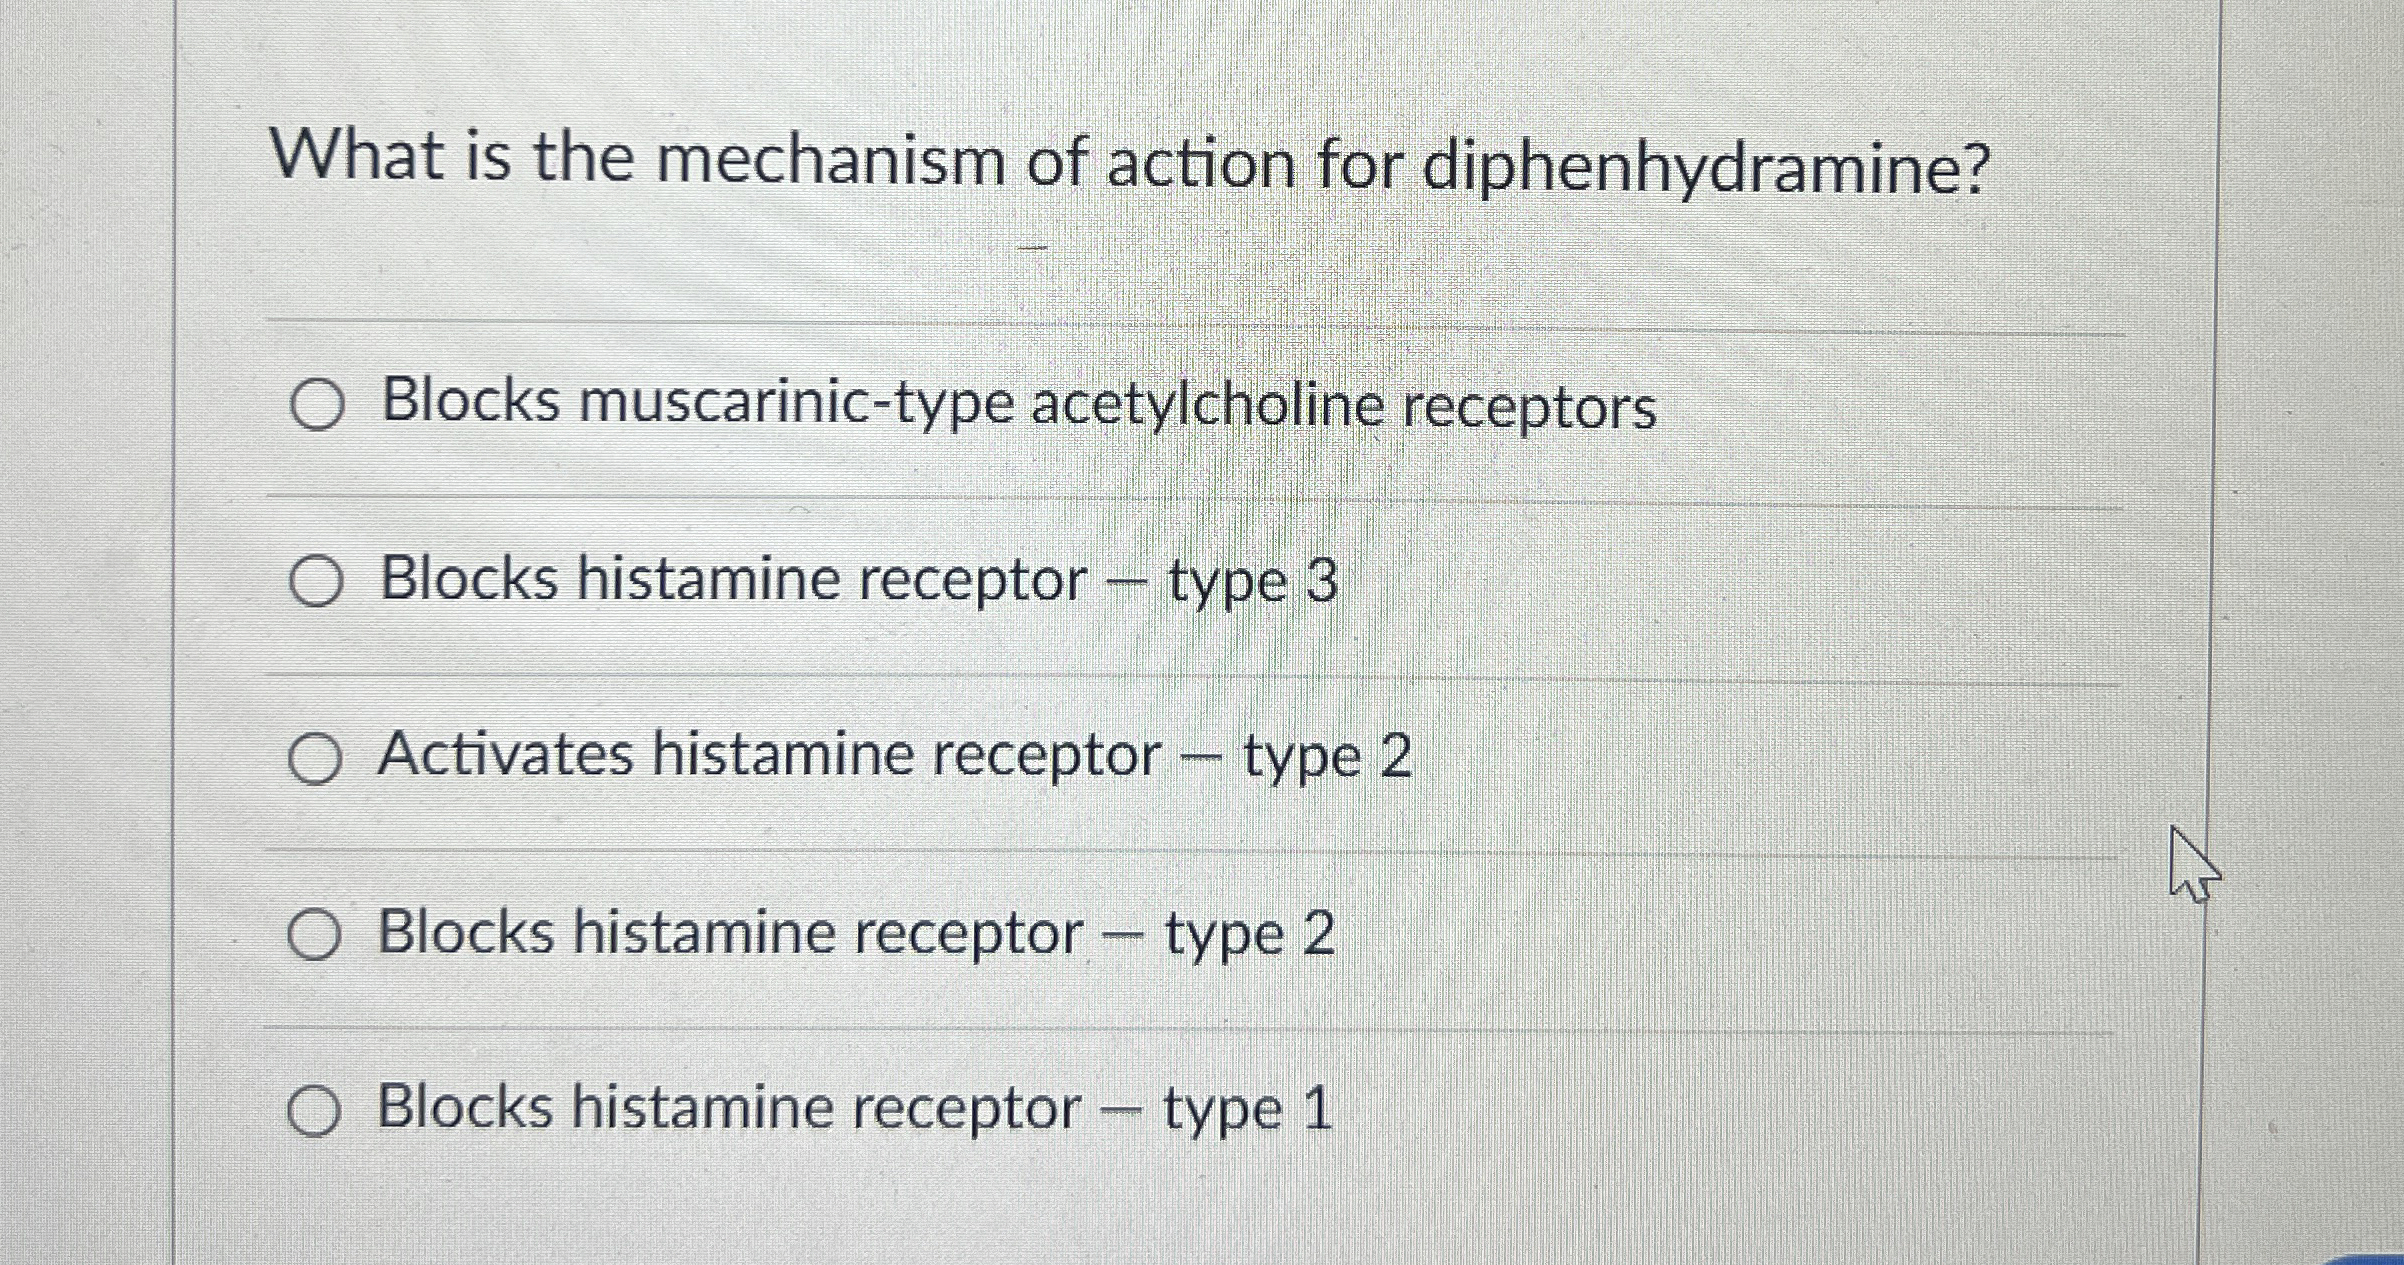Pick the radio button for 'Blocks histamine receptor – type 2'

pos(314,935)
